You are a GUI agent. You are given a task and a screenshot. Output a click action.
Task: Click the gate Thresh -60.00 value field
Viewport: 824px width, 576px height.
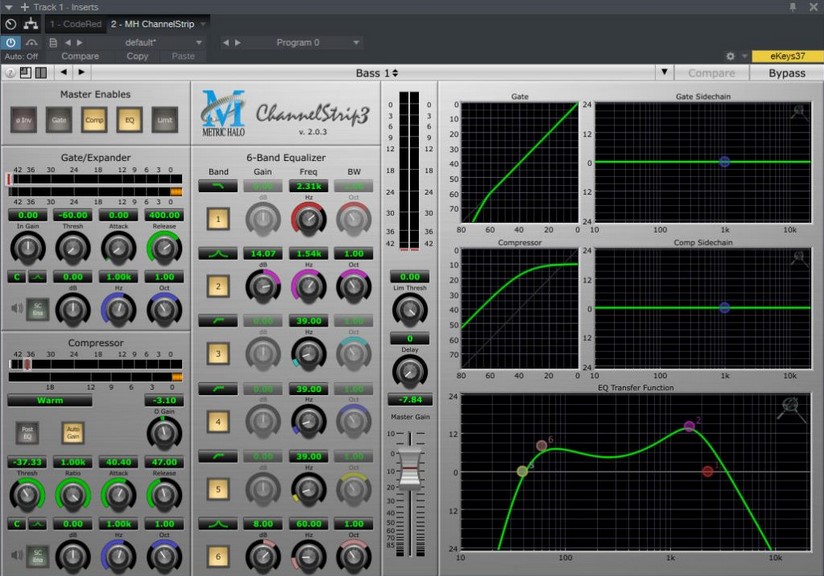[x=73, y=215]
